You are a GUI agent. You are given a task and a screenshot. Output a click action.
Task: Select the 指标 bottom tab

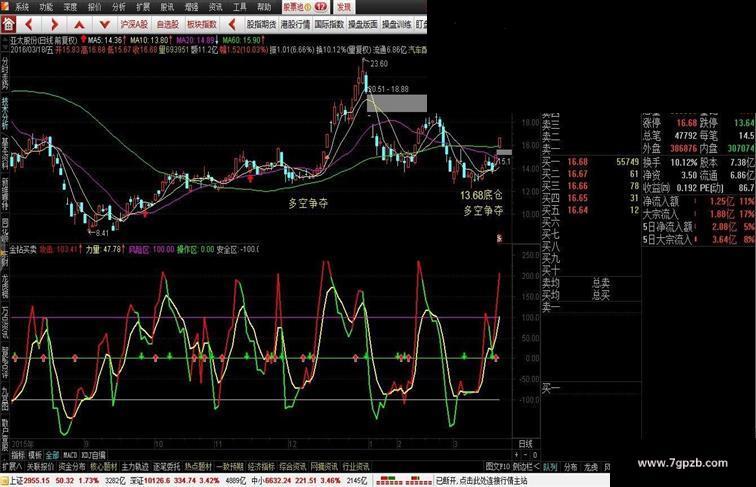click(18, 455)
